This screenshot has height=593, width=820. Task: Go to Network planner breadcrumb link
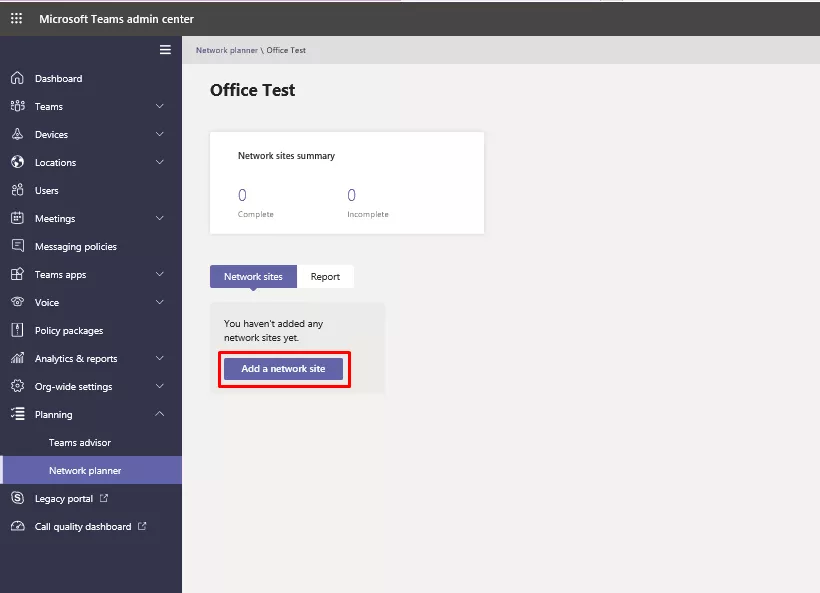point(226,50)
